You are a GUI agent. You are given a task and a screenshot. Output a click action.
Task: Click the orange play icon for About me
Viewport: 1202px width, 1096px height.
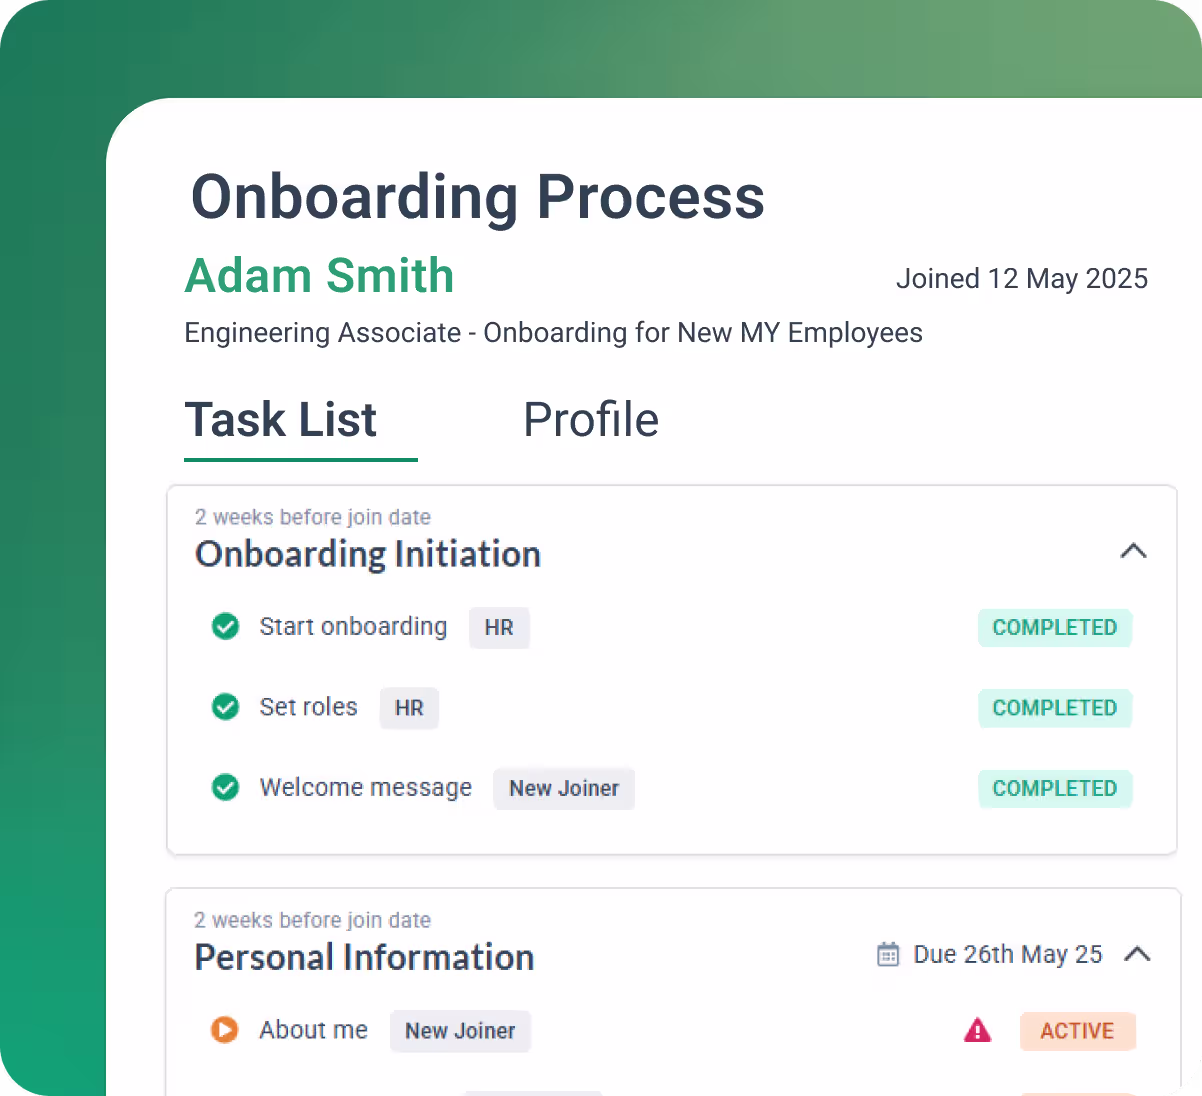225,1029
